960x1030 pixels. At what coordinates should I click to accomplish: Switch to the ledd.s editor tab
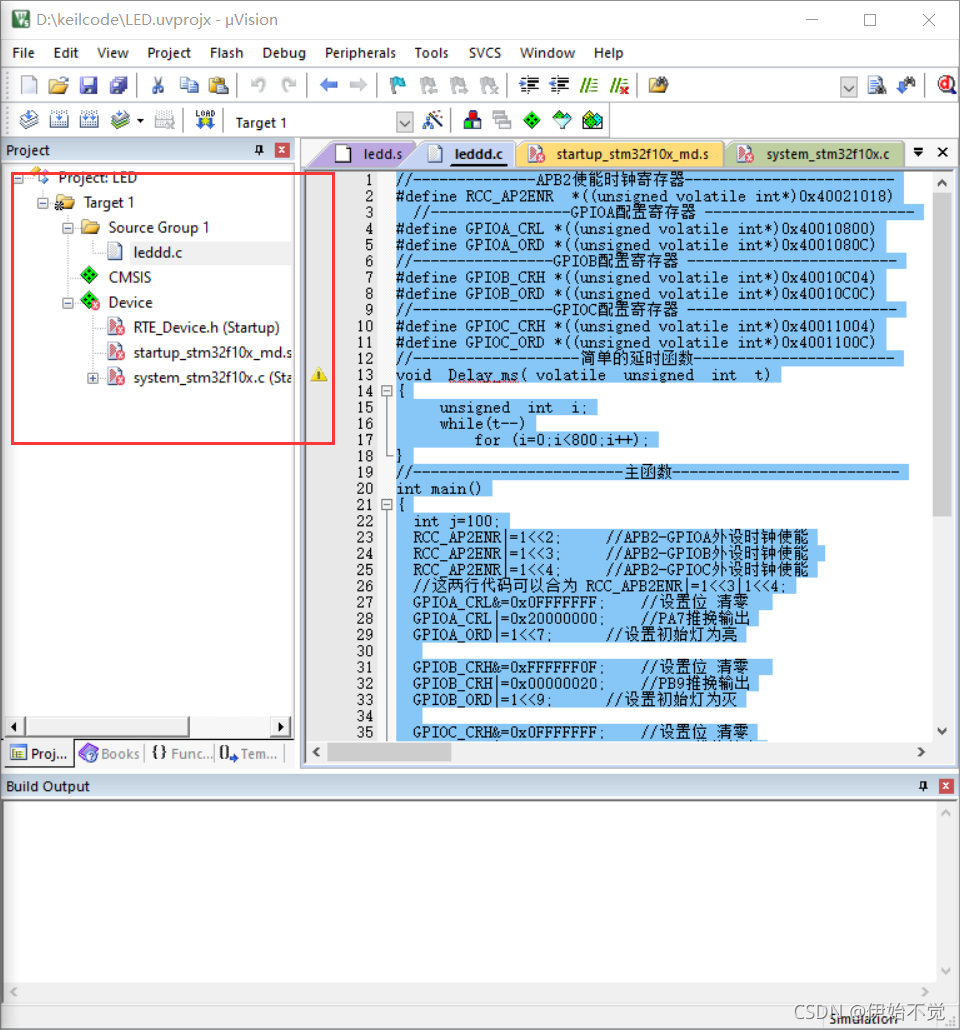coord(369,154)
